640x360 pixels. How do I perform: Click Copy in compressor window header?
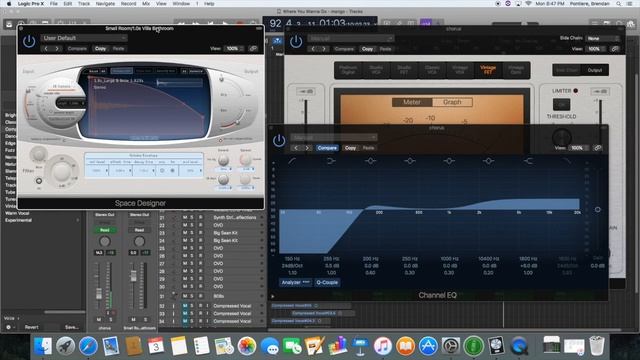[x=367, y=49]
